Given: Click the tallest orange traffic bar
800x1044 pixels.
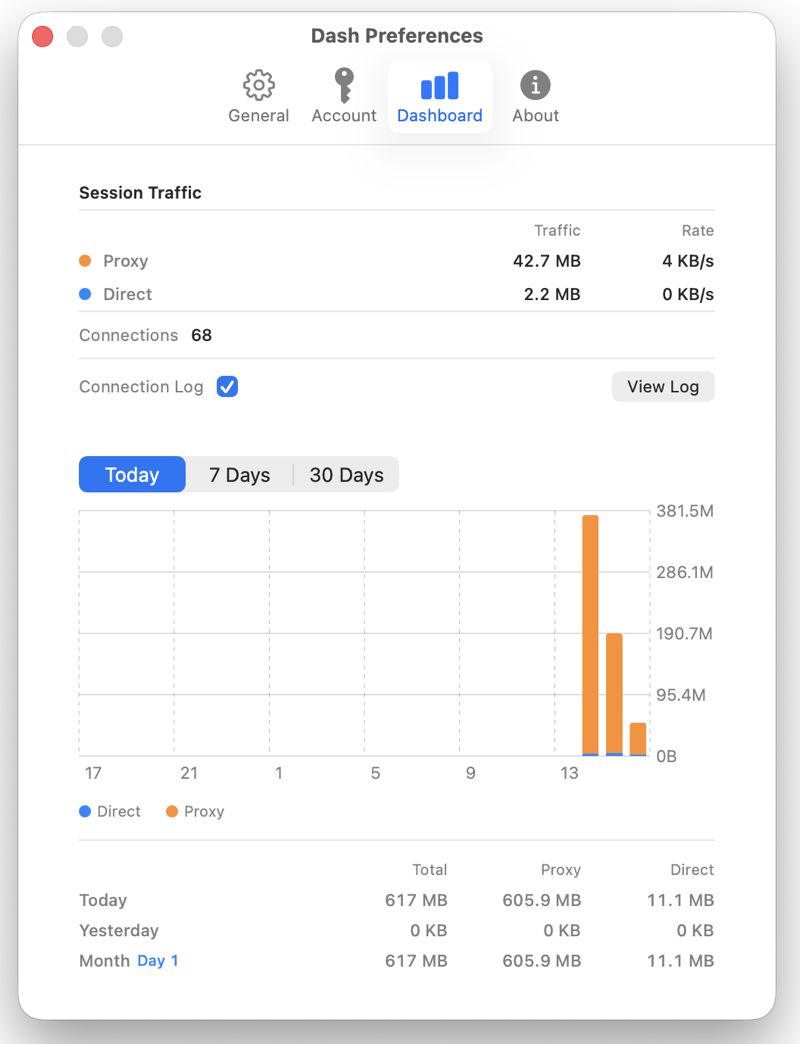Looking at the screenshot, I should [591, 630].
